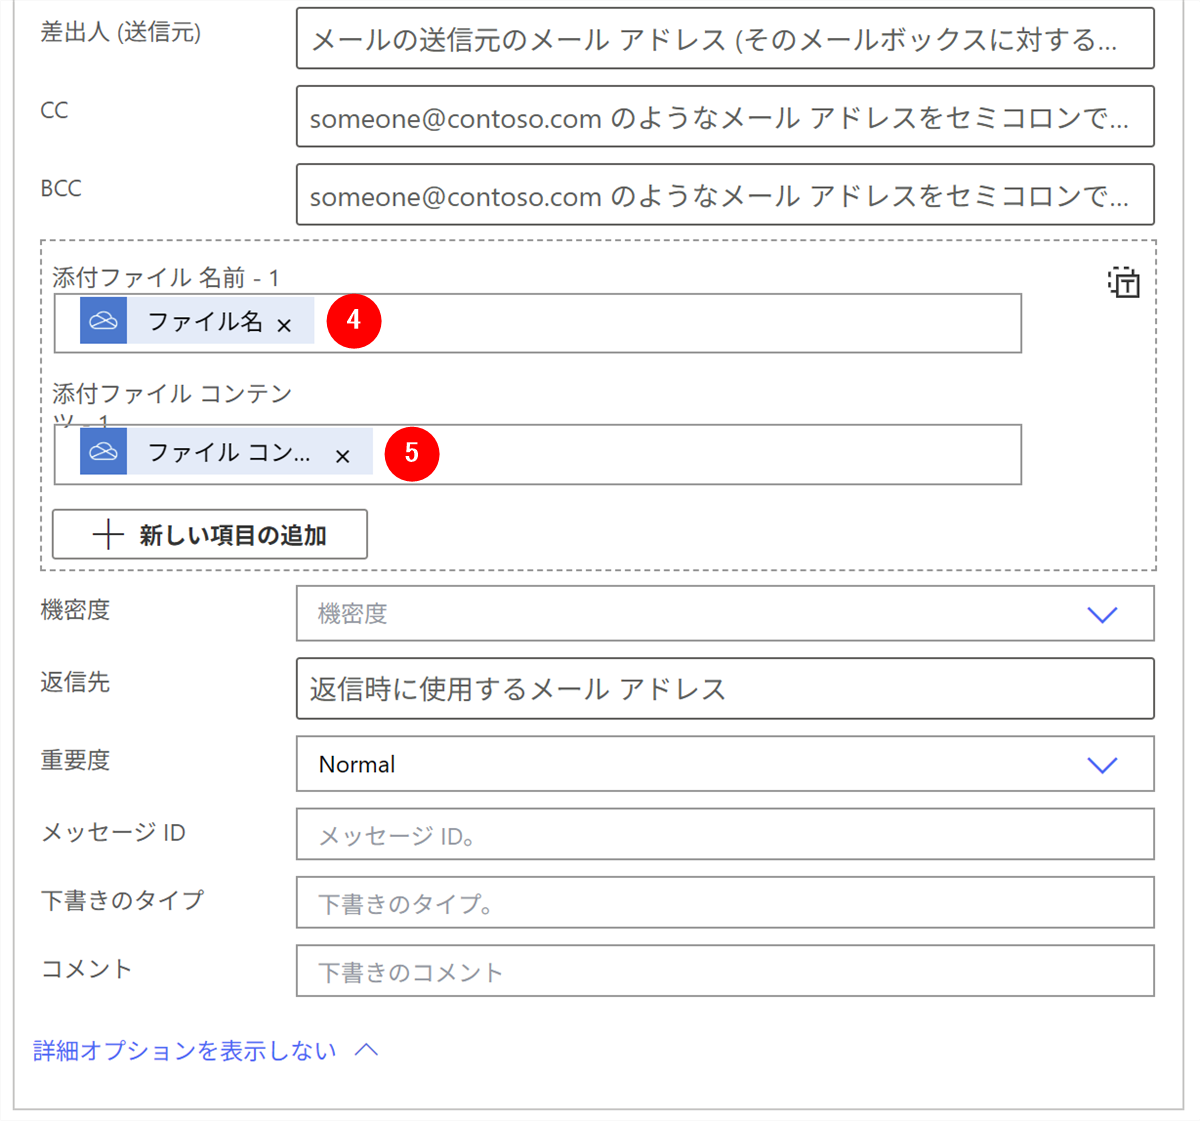Switch attachments to whole-array input icon
This screenshot has height=1121, width=1200.
pyautogui.click(x=1123, y=283)
